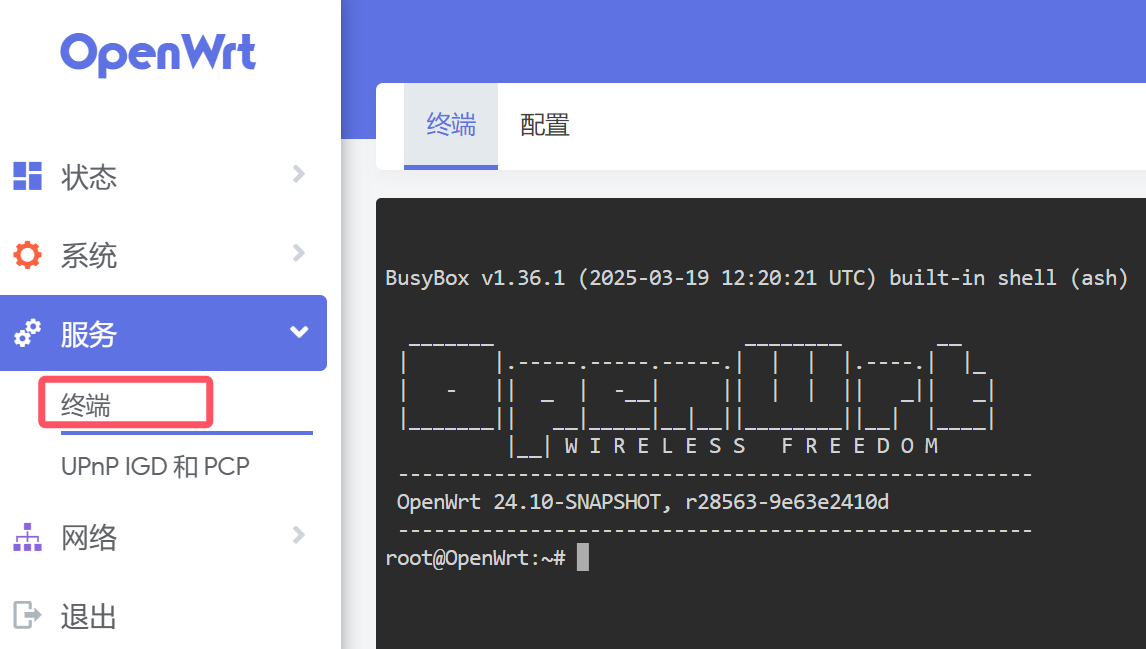This screenshot has height=649, width=1146.
Task: Click the orange 系统 gear icon
Action: [27, 255]
